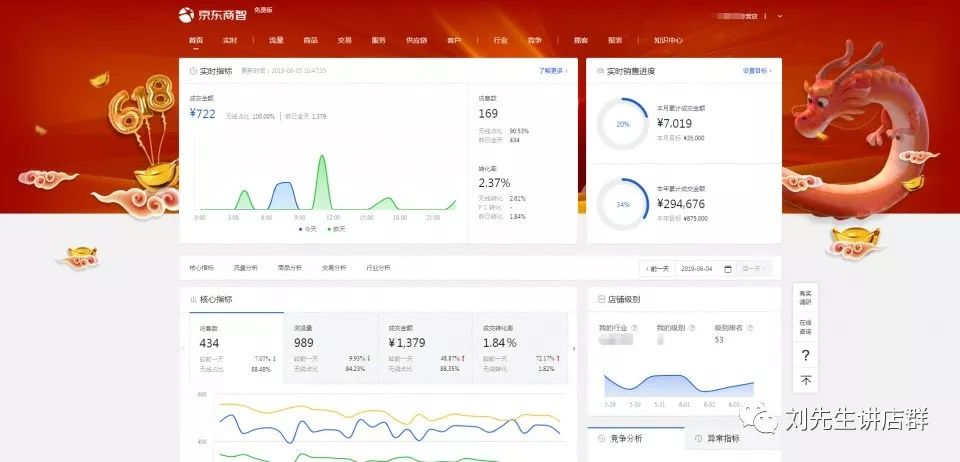Select the ¥722 成交金额 value
The image size is (960, 462).
(203, 114)
